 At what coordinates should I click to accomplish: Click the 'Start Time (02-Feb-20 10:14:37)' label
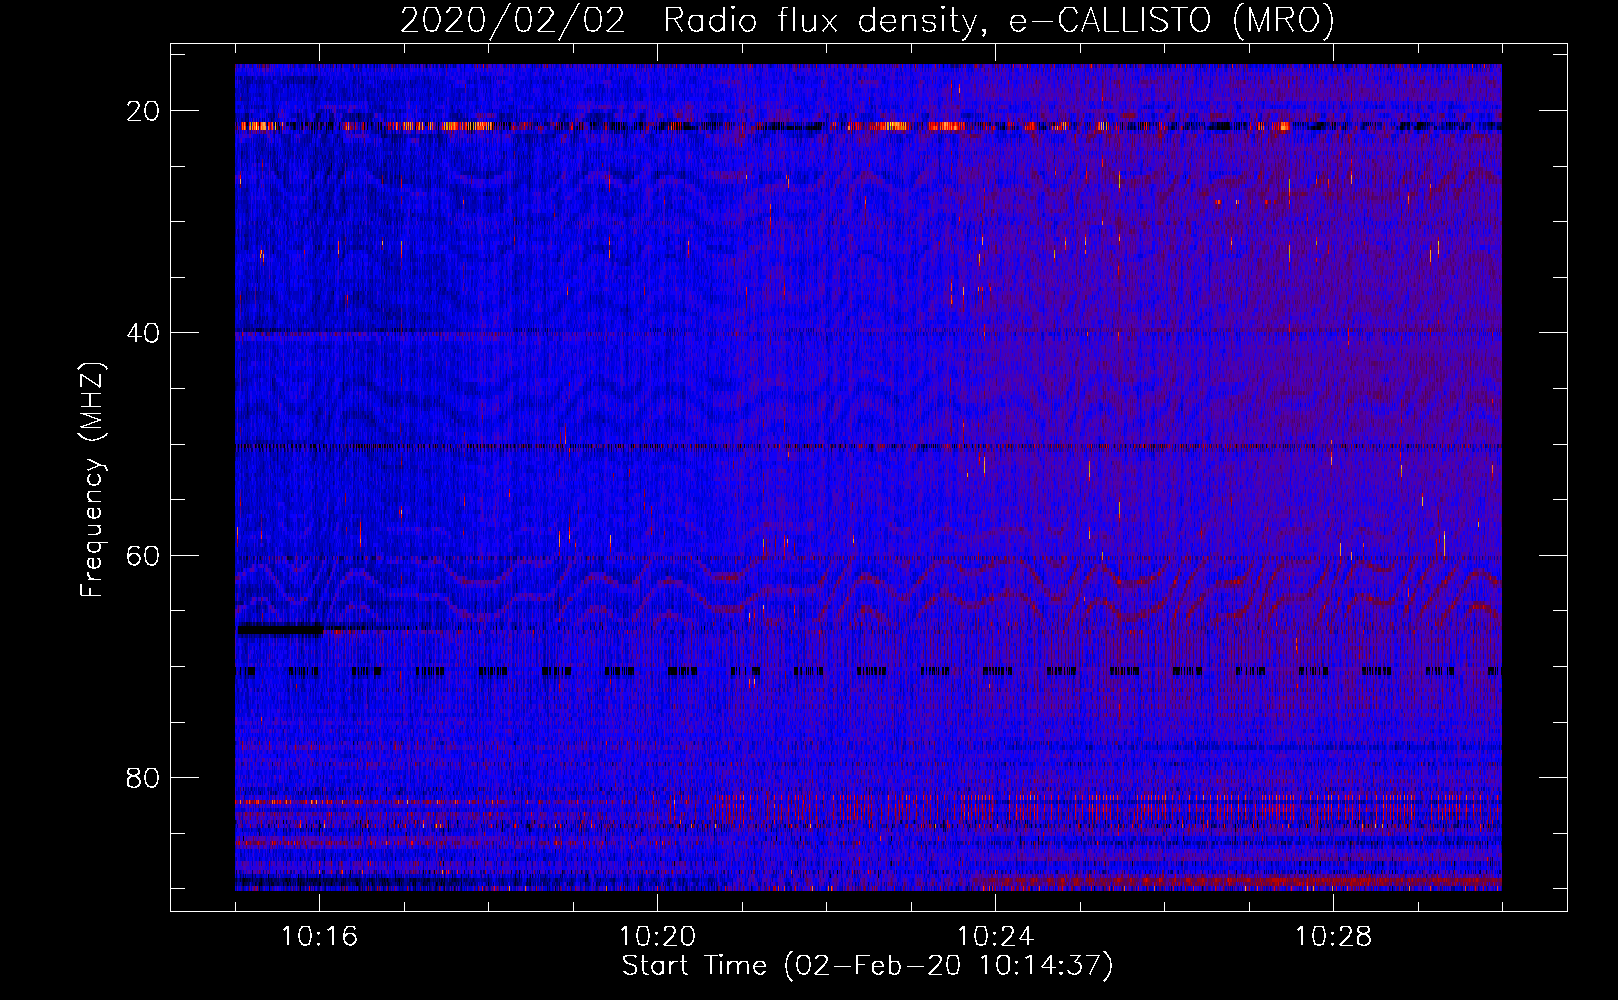click(867, 966)
